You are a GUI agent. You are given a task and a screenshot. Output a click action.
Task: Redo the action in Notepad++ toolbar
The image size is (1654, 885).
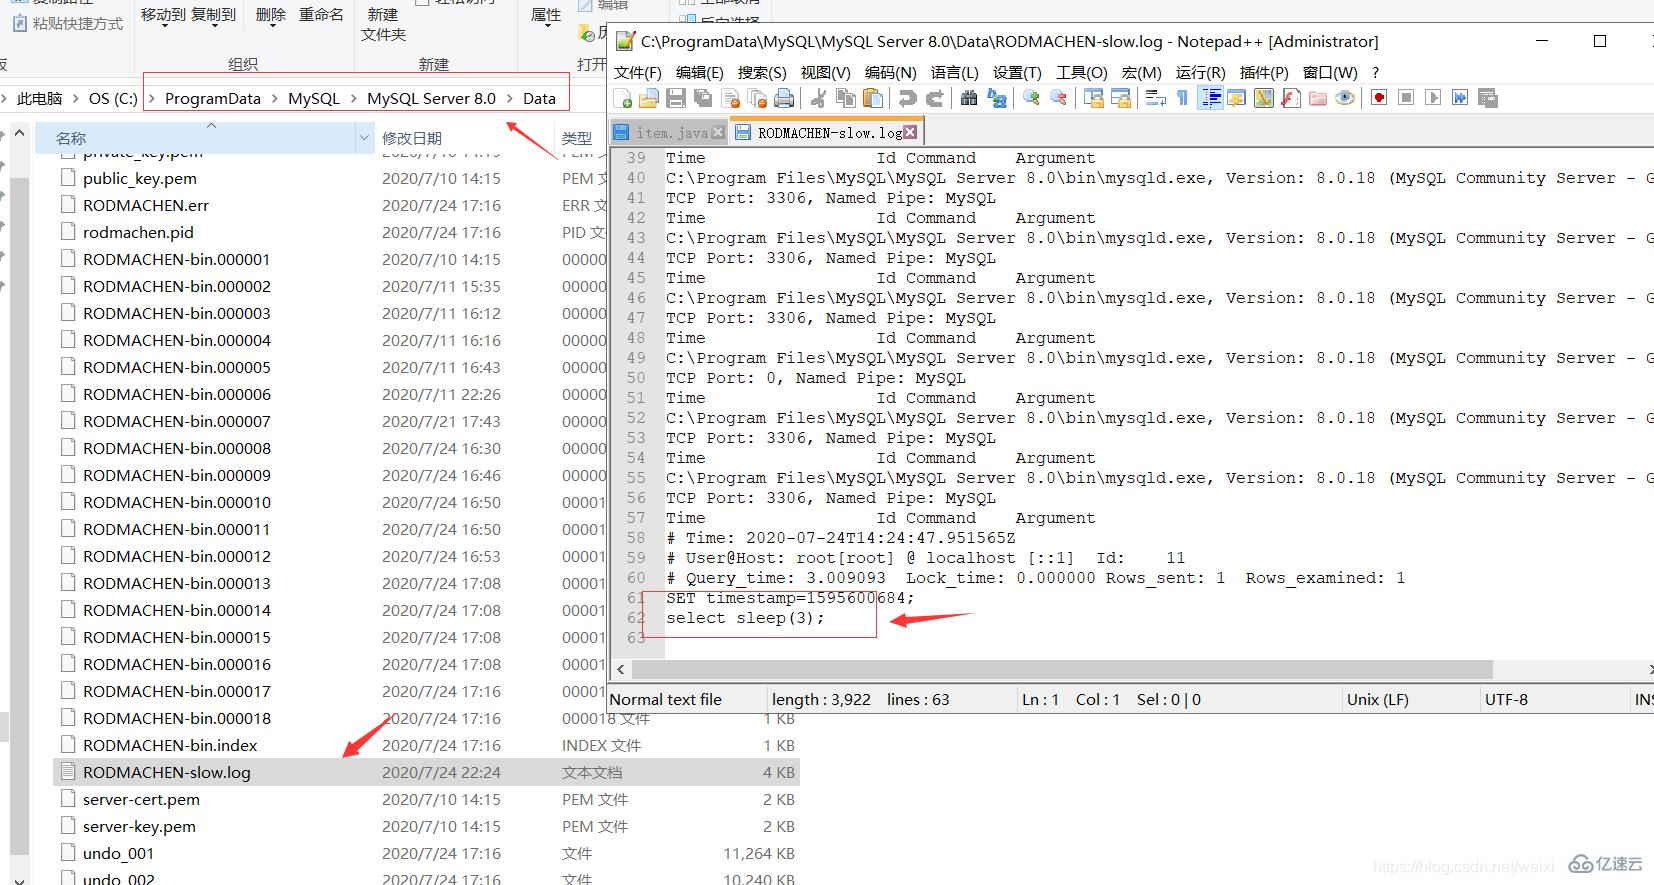coord(934,98)
